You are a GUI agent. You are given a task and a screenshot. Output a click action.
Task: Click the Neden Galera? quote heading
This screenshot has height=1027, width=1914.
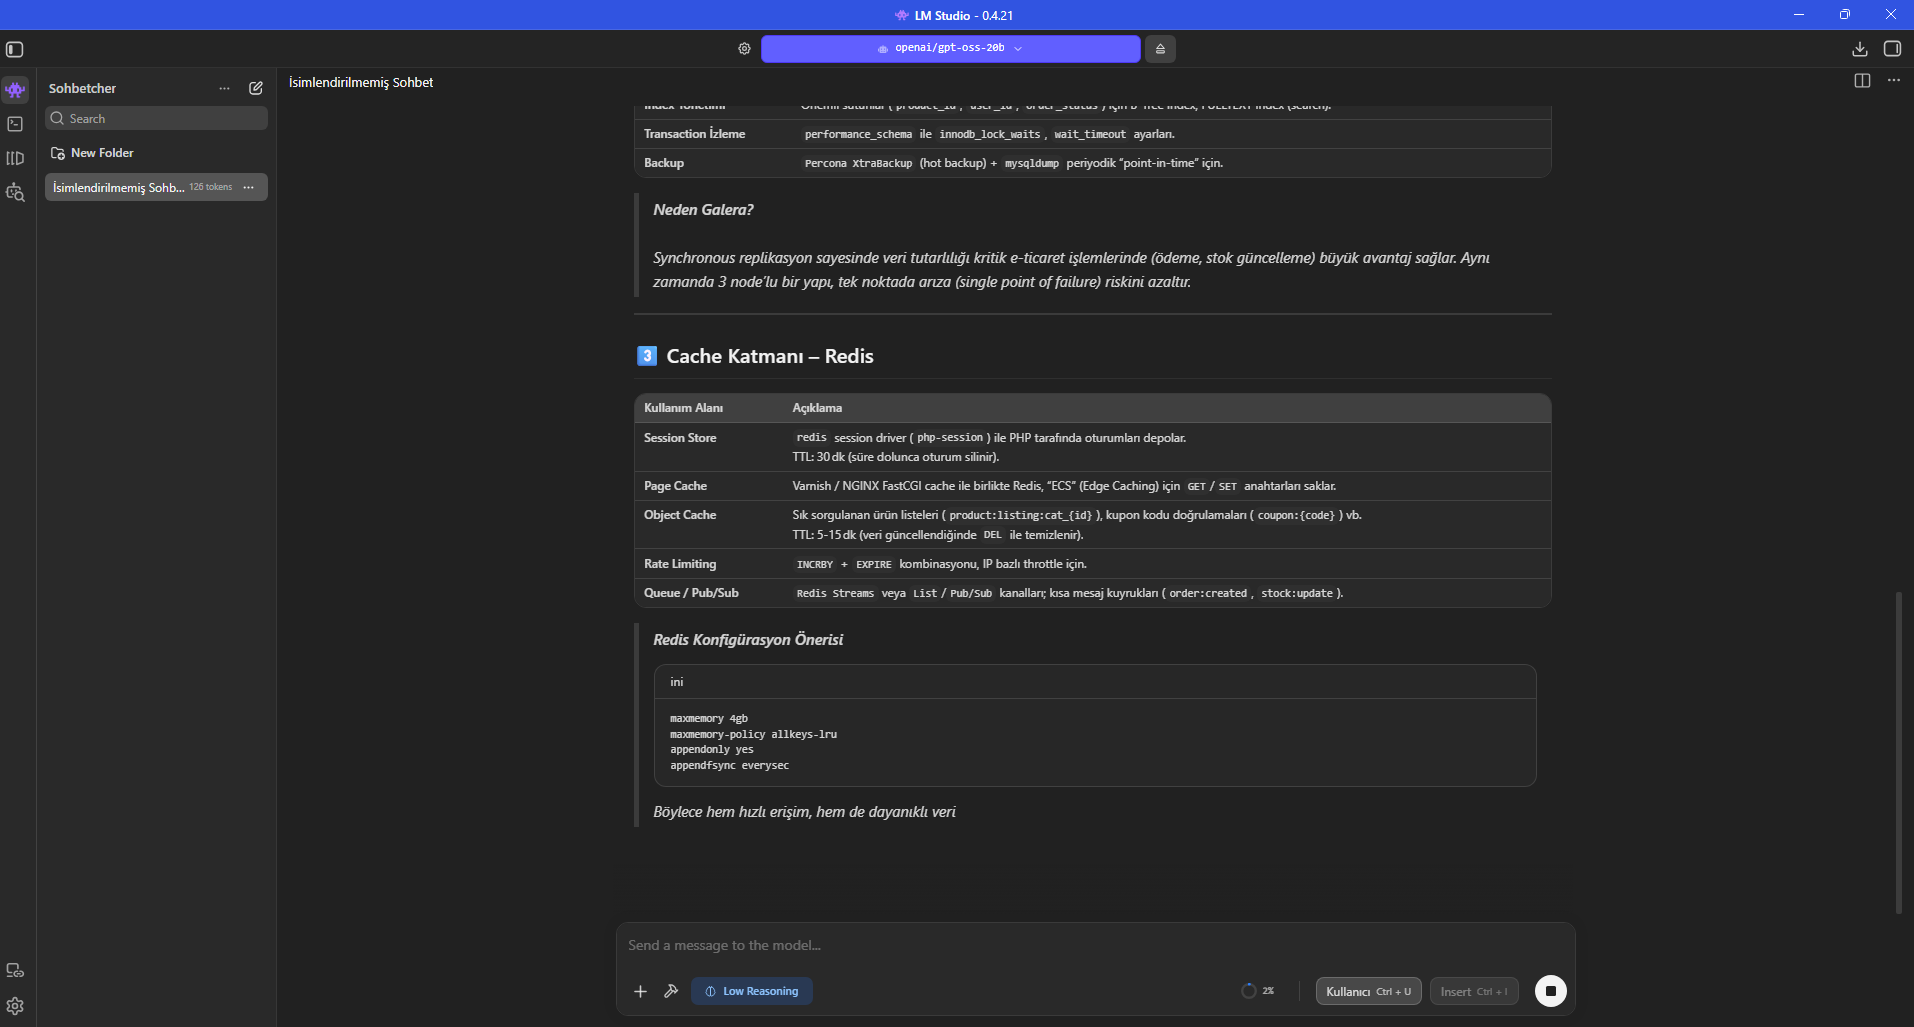(703, 210)
